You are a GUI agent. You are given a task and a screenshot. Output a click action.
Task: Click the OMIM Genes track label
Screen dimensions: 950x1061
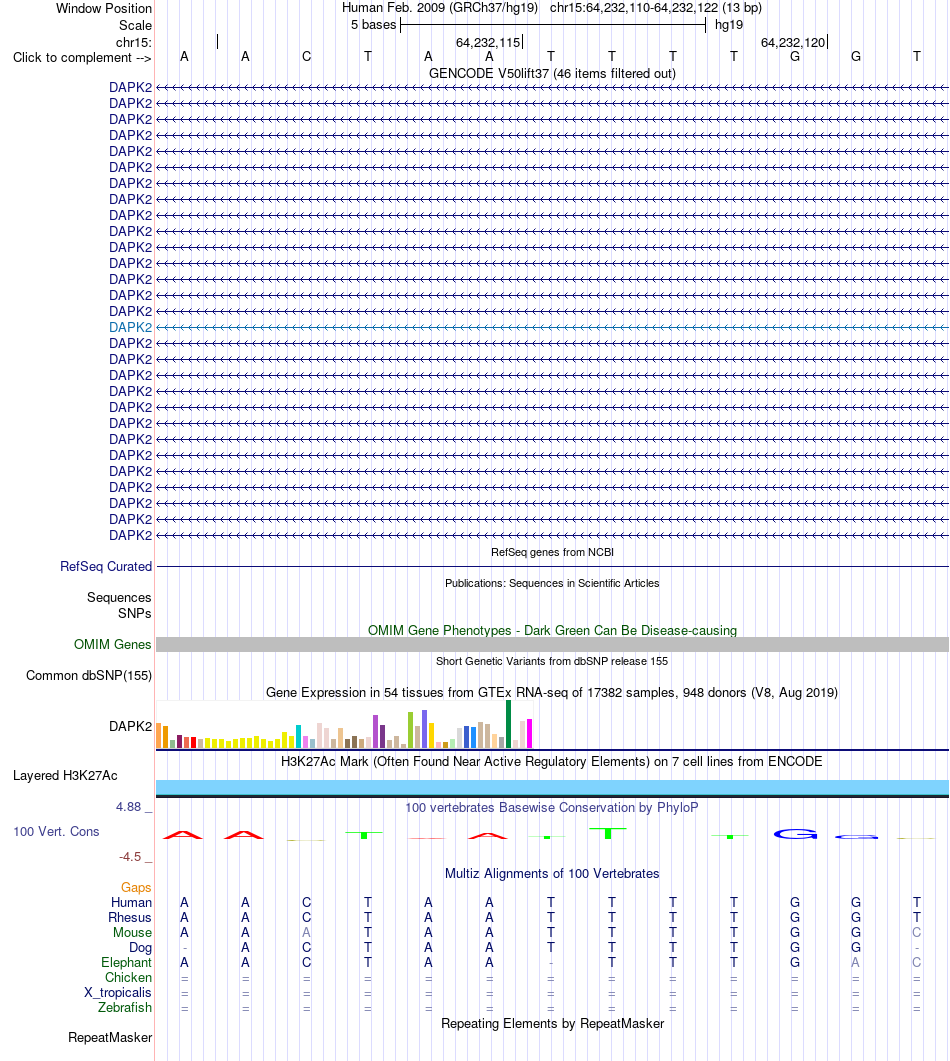coord(112,644)
